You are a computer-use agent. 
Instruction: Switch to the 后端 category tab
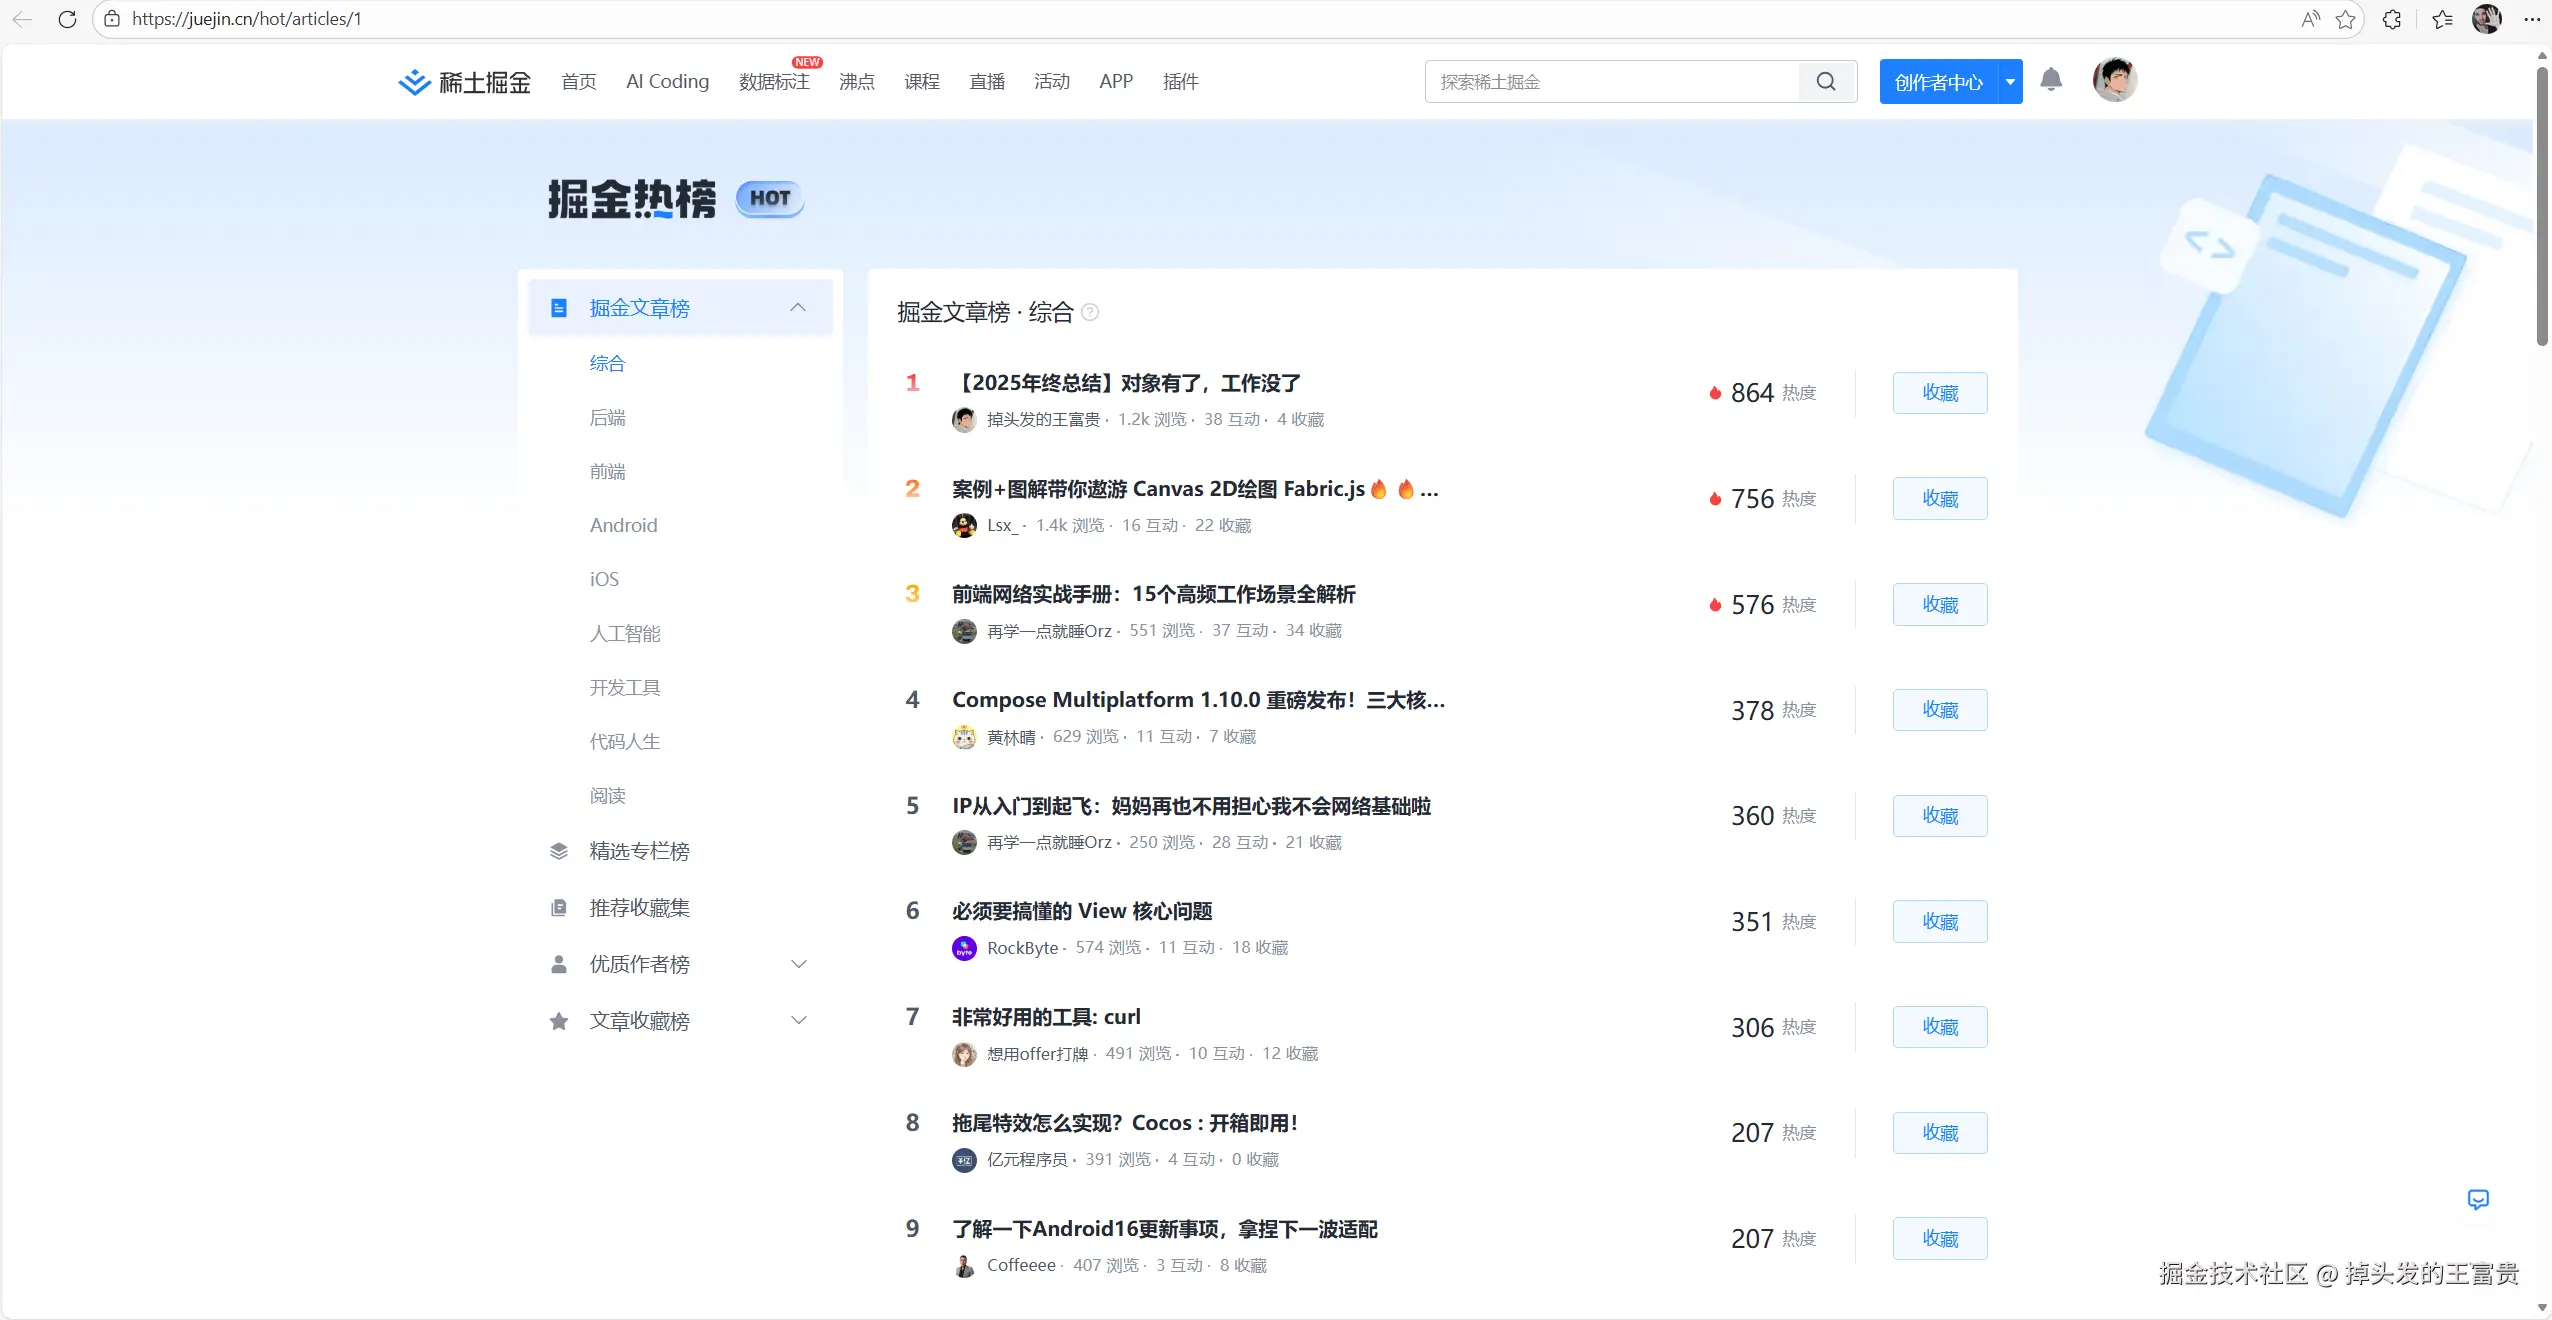(607, 417)
